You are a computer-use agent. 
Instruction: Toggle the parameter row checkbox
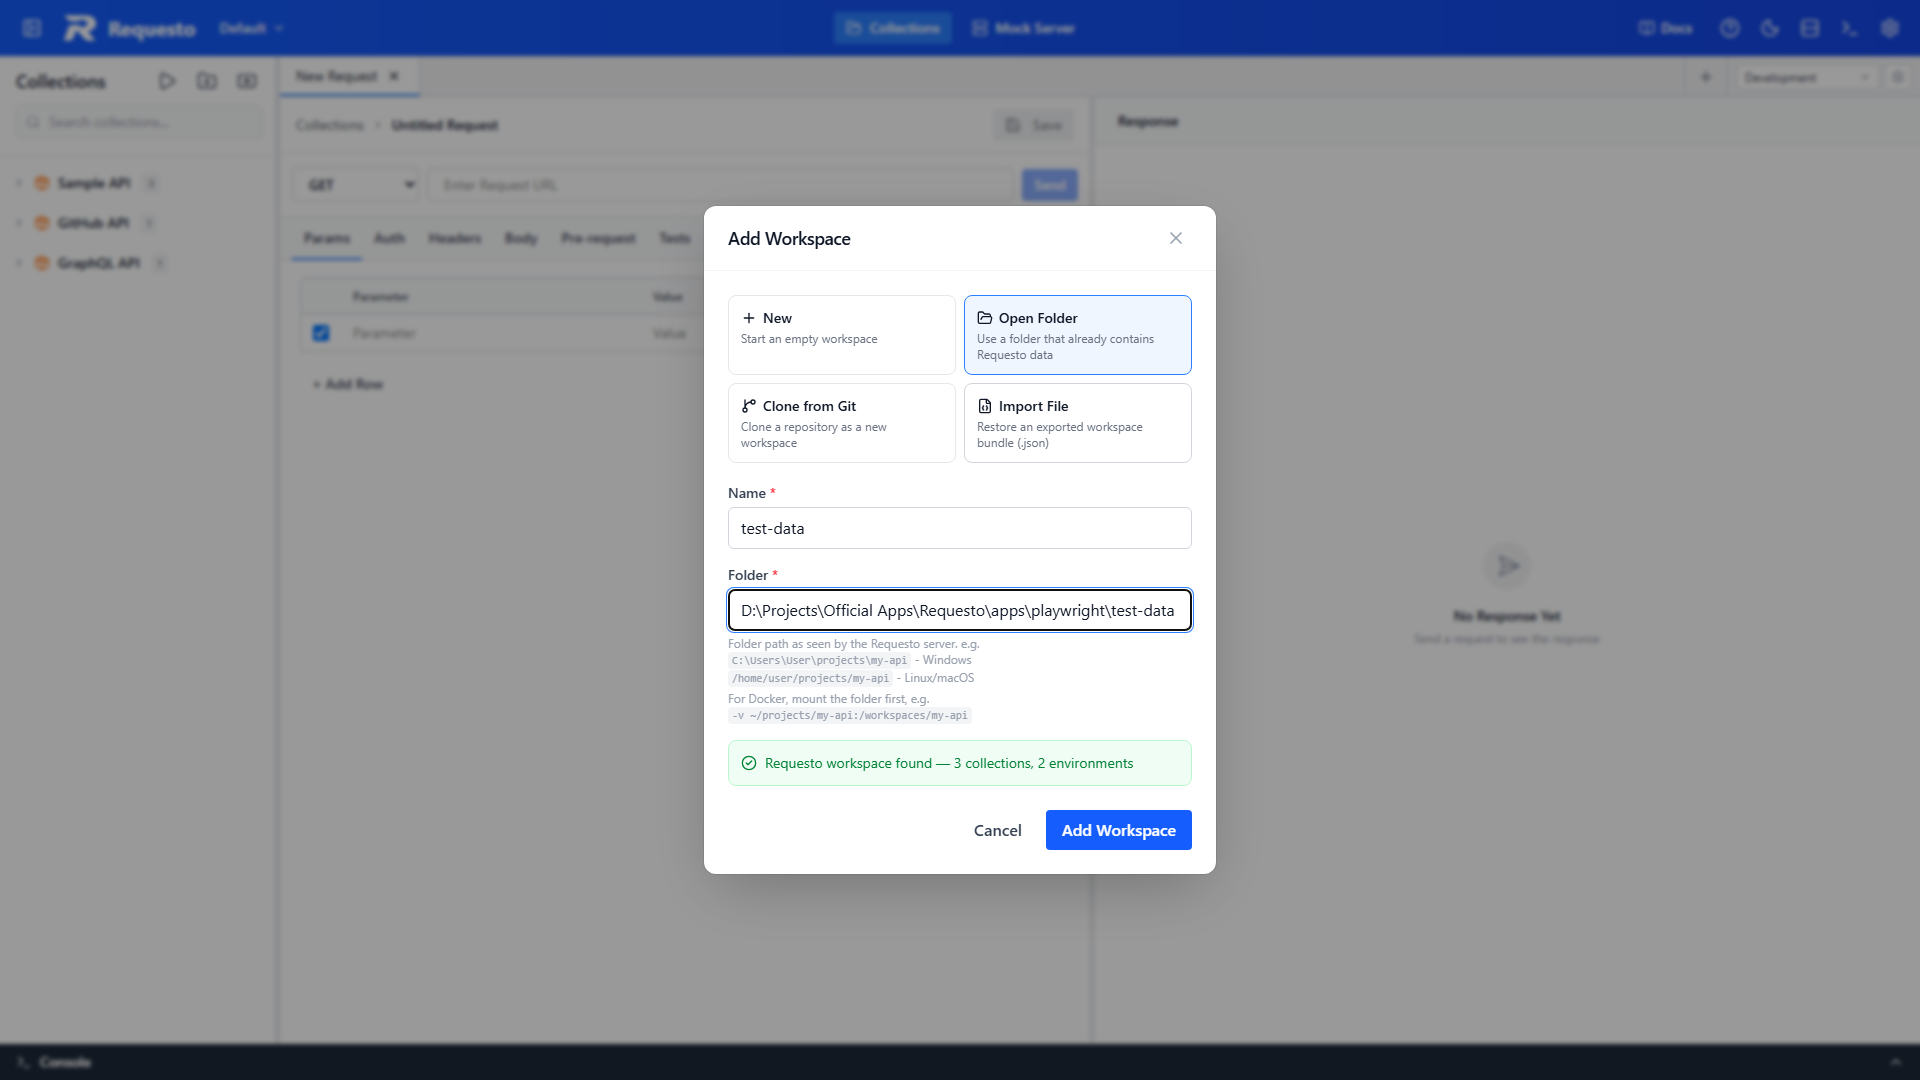tap(321, 333)
